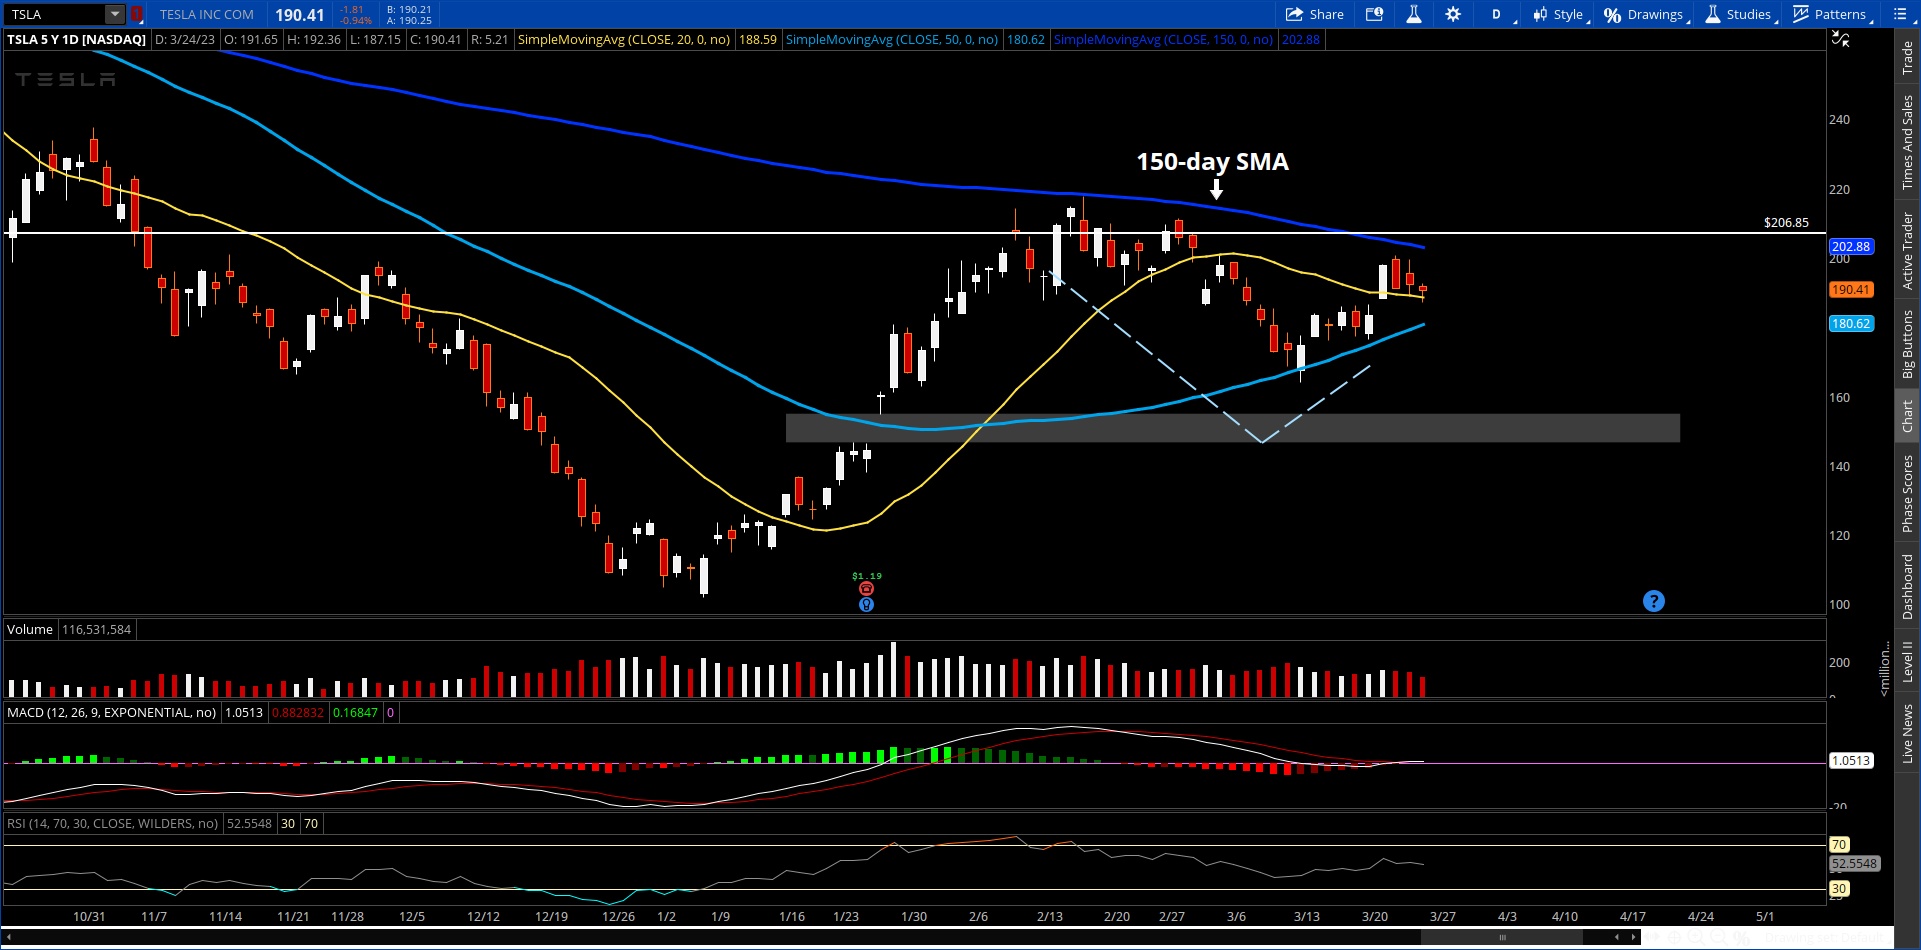
Task: Click the TESLA INC COM company name
Action: [207, 14]
